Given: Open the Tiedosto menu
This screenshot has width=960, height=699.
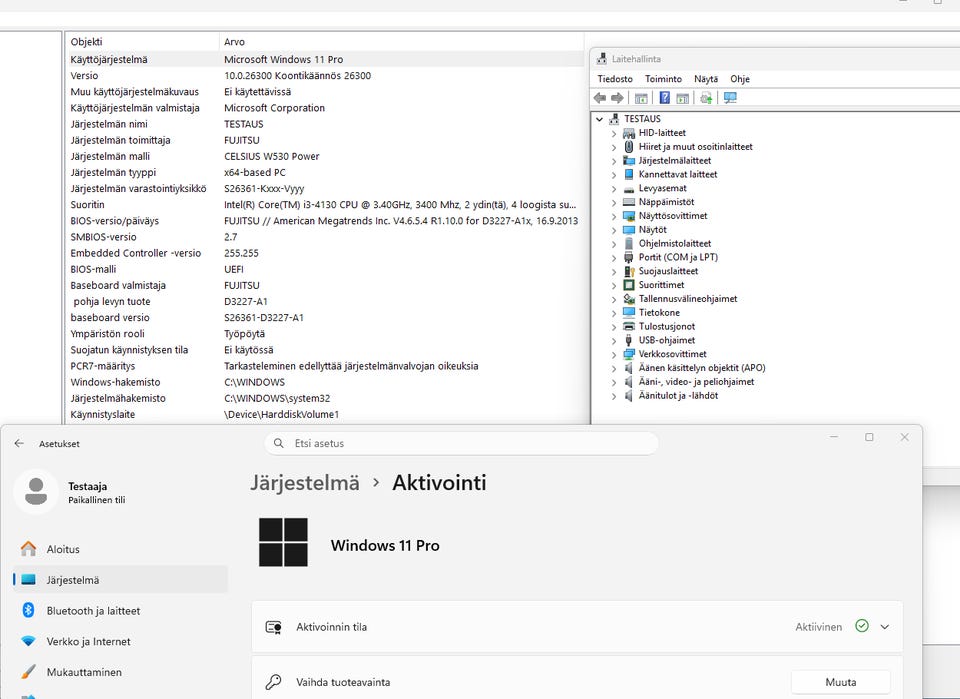Looking at the screenshot, I should pyautogui.click(x=615, y=79).
